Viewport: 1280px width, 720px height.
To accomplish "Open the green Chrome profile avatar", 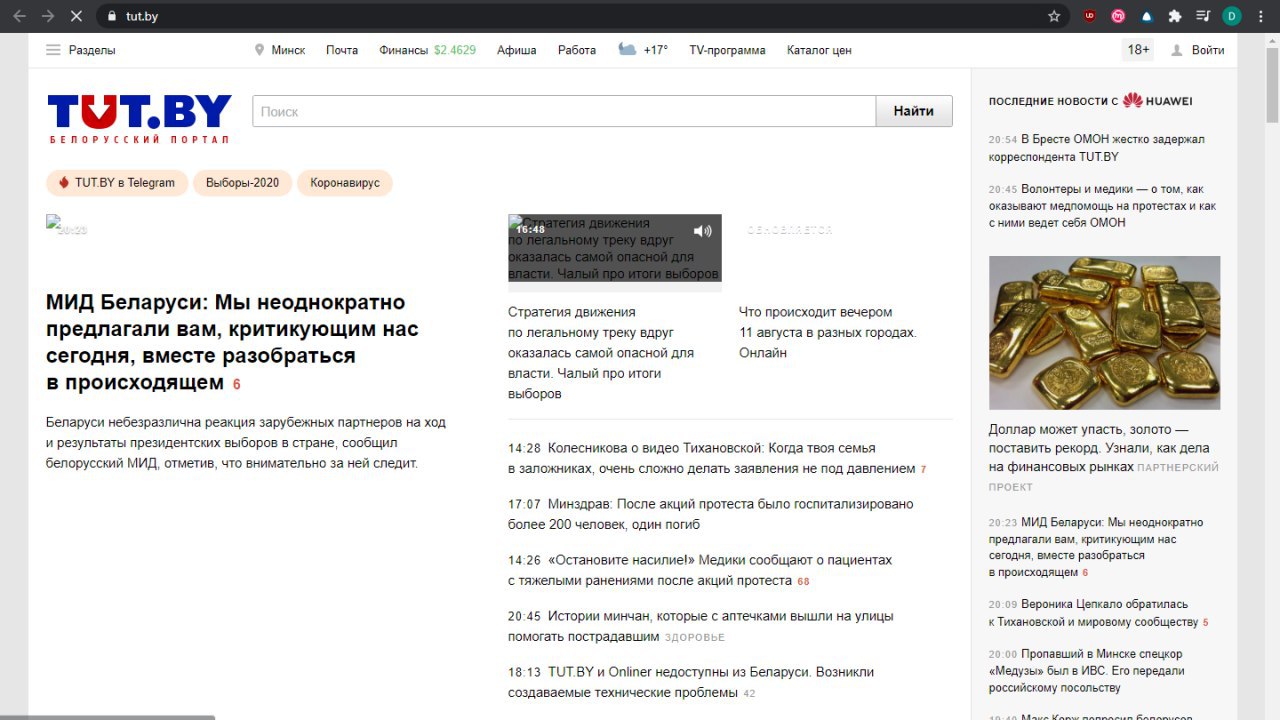I will pos(1232,16).
